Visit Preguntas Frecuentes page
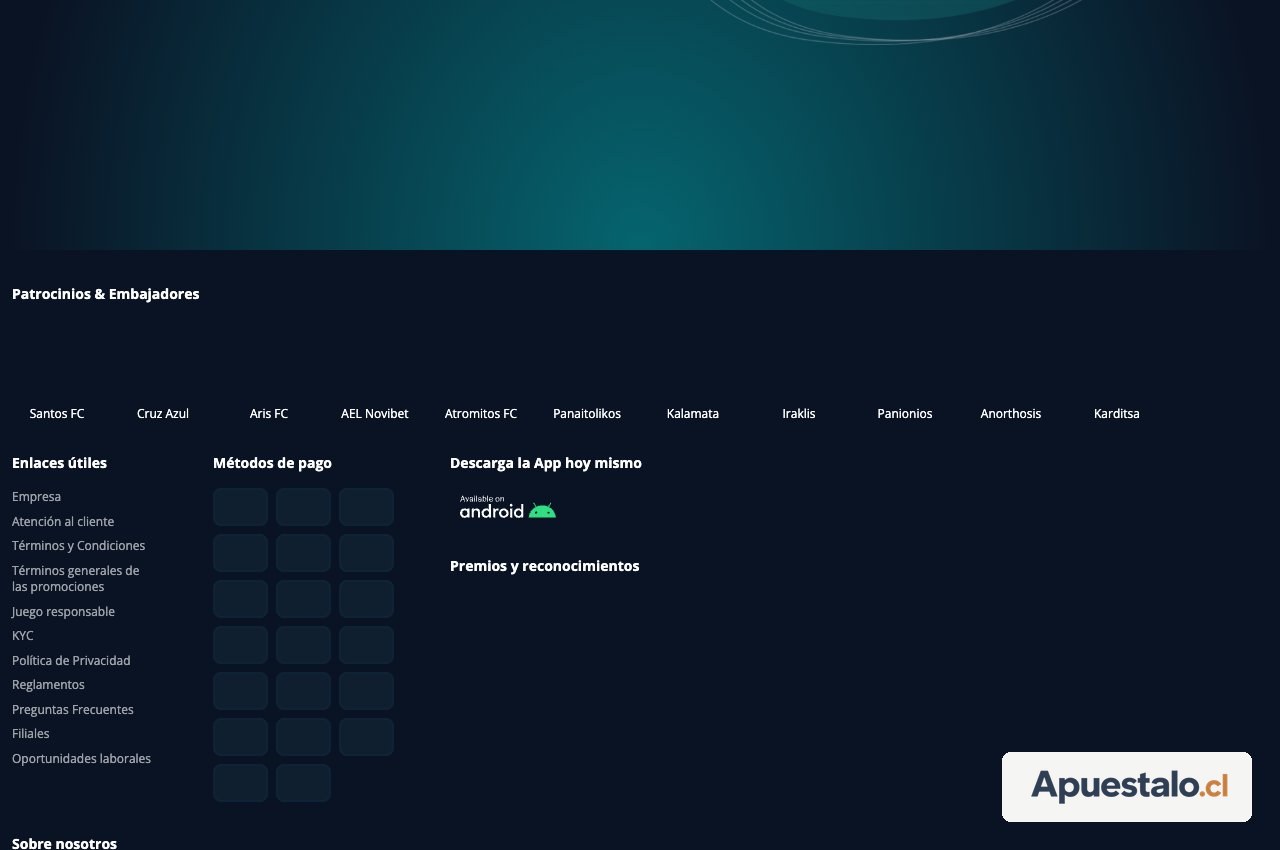The height and width of the screenshot is (850, 1280). point(73,710)
